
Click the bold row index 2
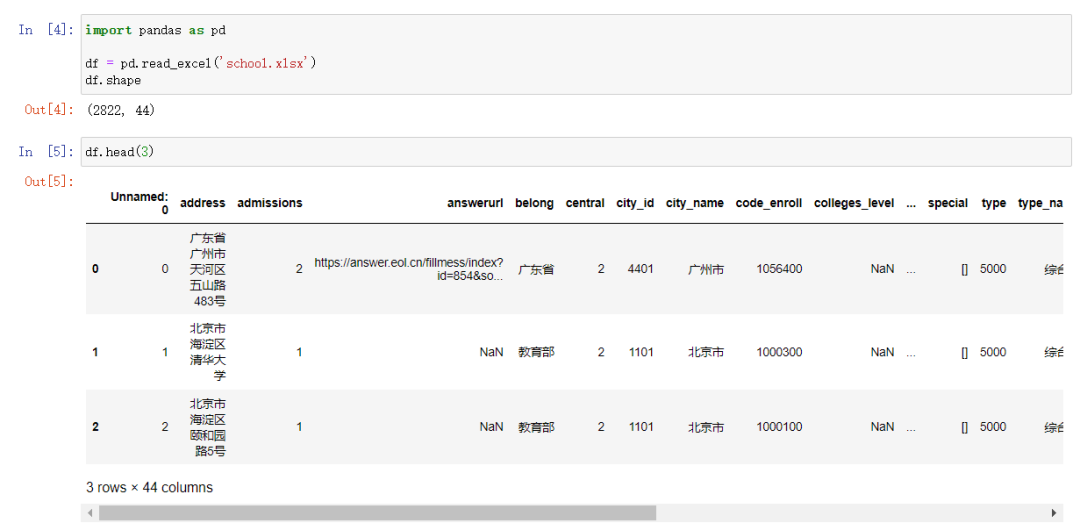click(95, 427)
